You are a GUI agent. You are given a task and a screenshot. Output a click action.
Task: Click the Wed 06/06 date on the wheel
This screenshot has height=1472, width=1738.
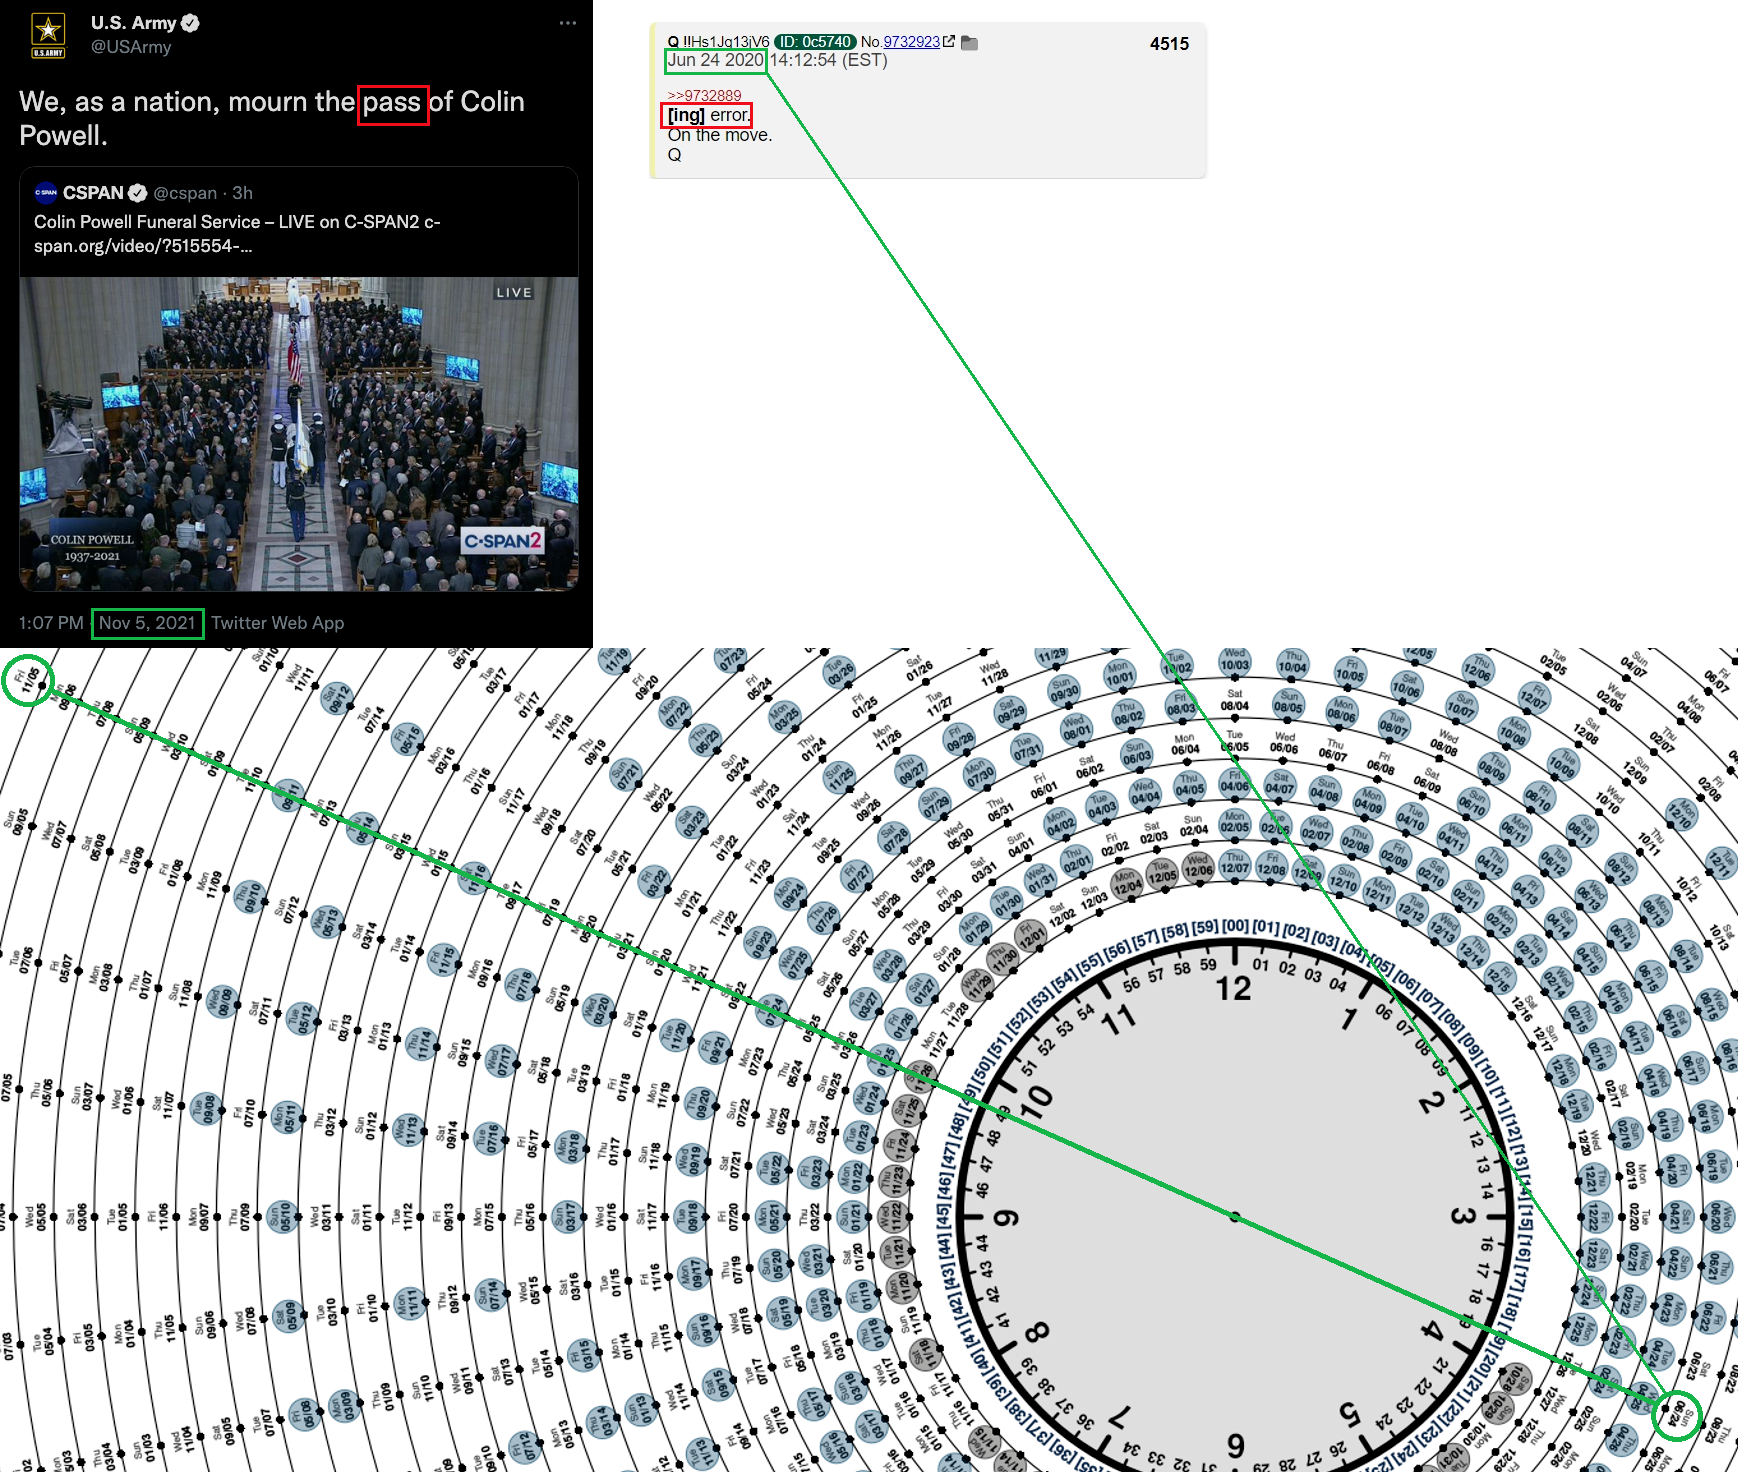(1285, 742)
